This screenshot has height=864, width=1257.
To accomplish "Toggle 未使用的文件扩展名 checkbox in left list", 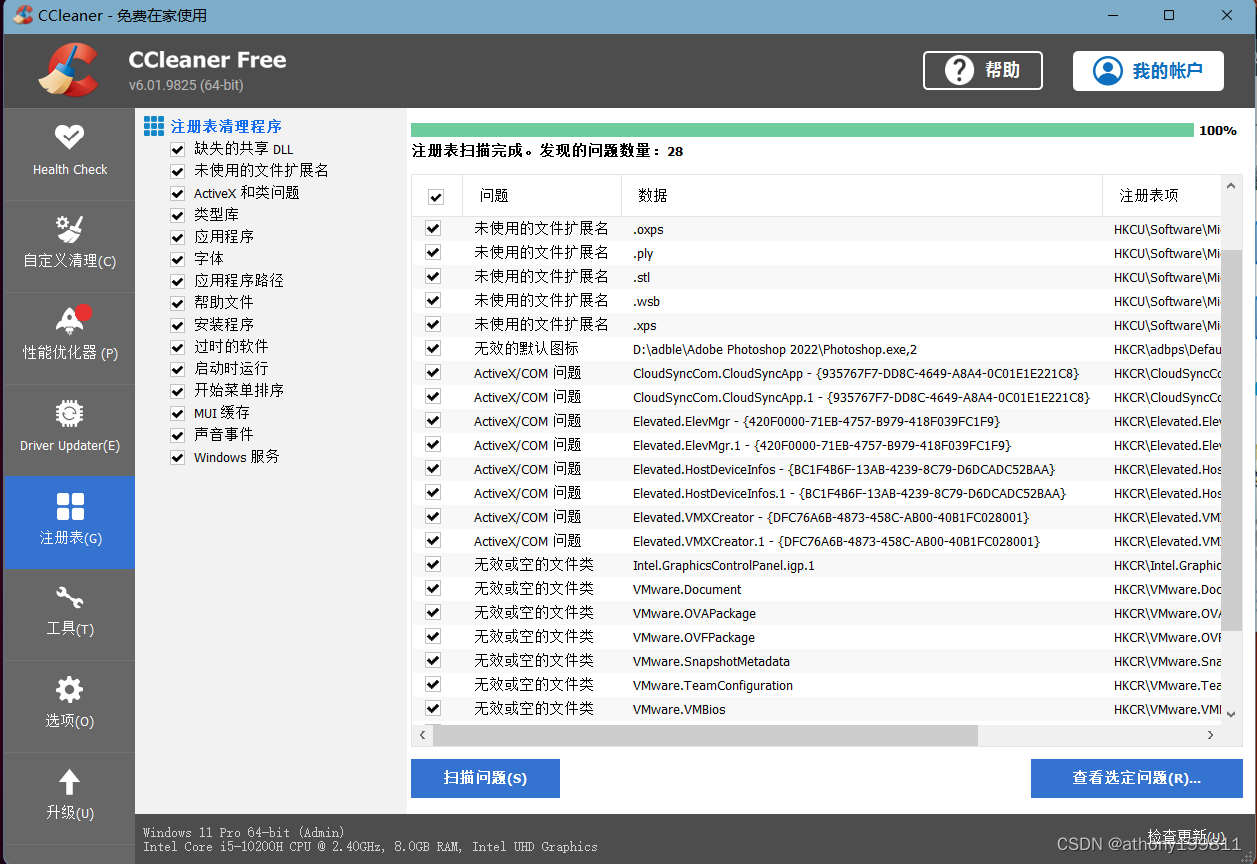I will pyautogui.click(x=177, y=171).
